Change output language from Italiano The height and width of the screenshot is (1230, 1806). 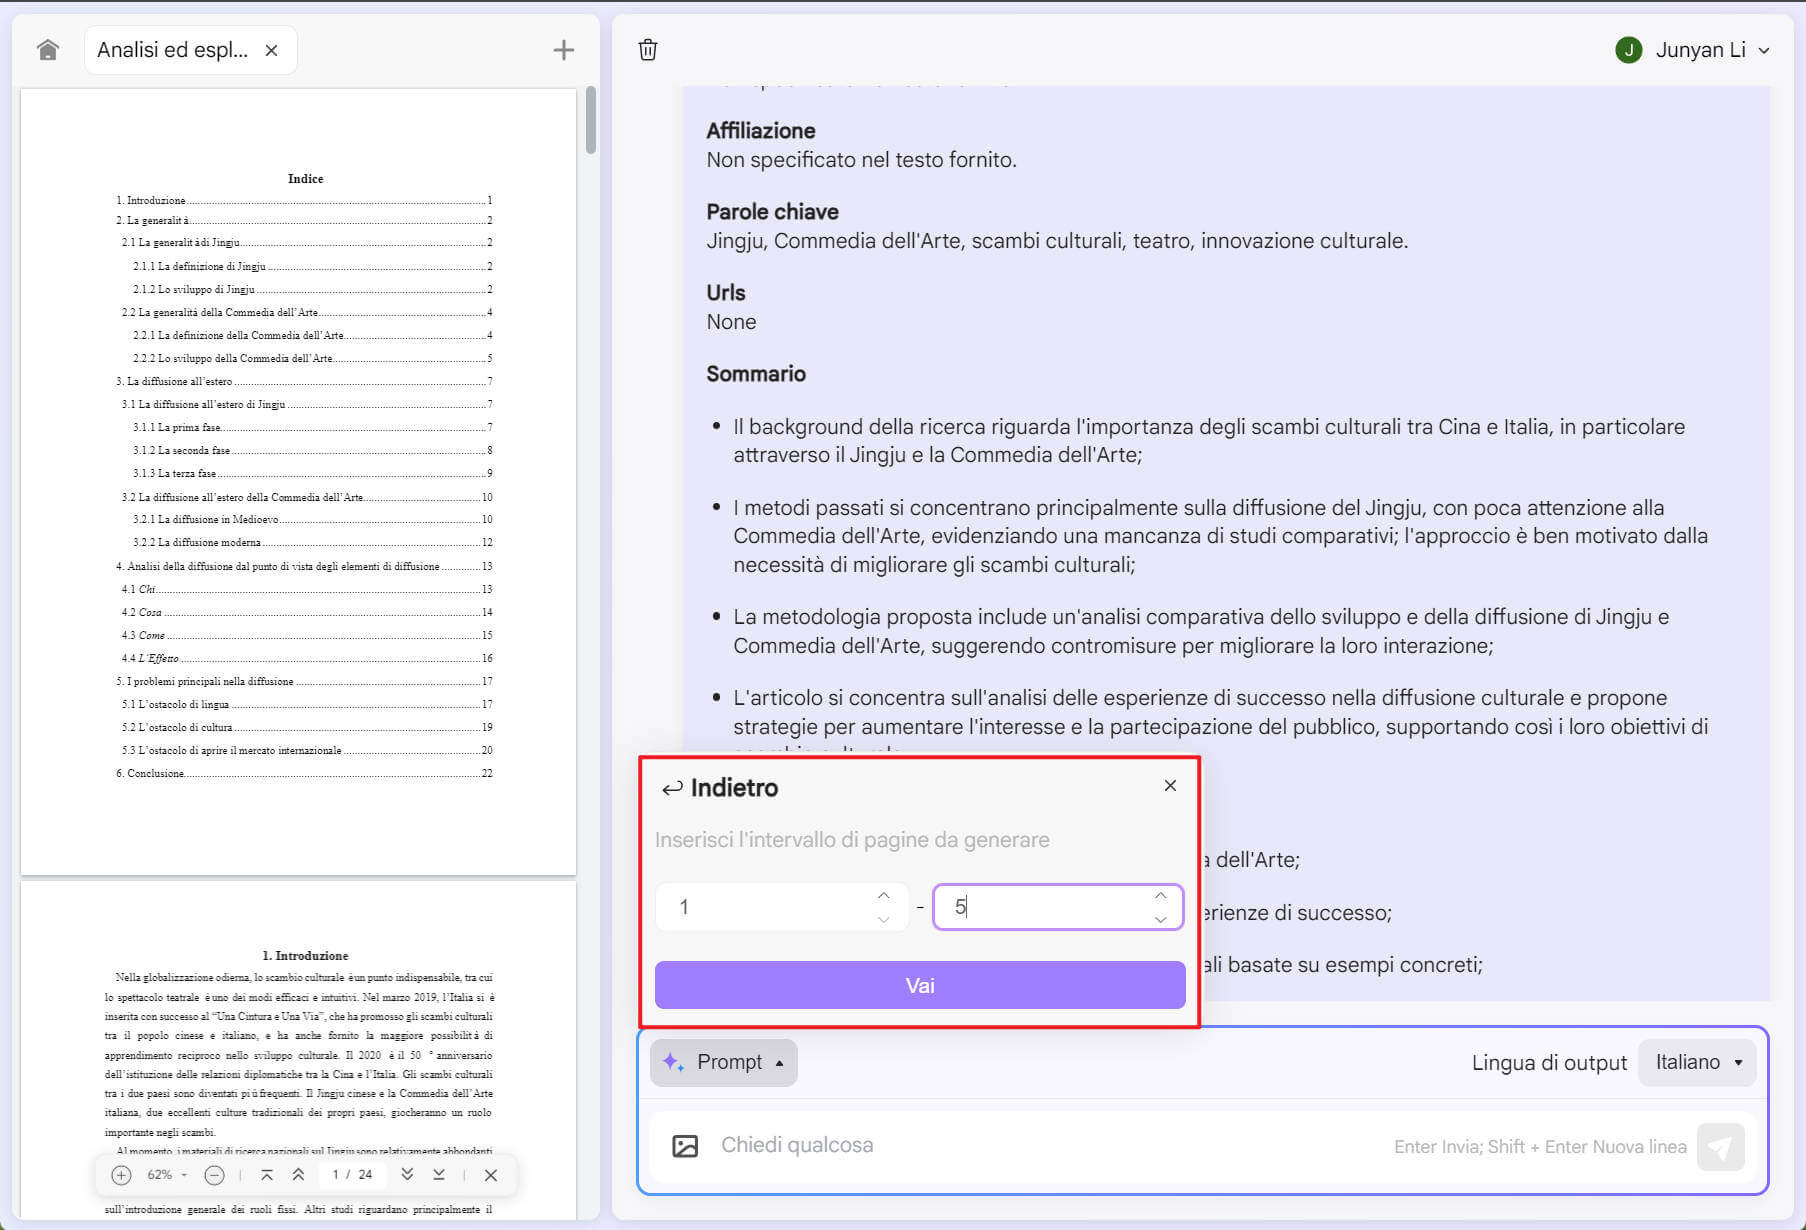pos(1698,1062)
